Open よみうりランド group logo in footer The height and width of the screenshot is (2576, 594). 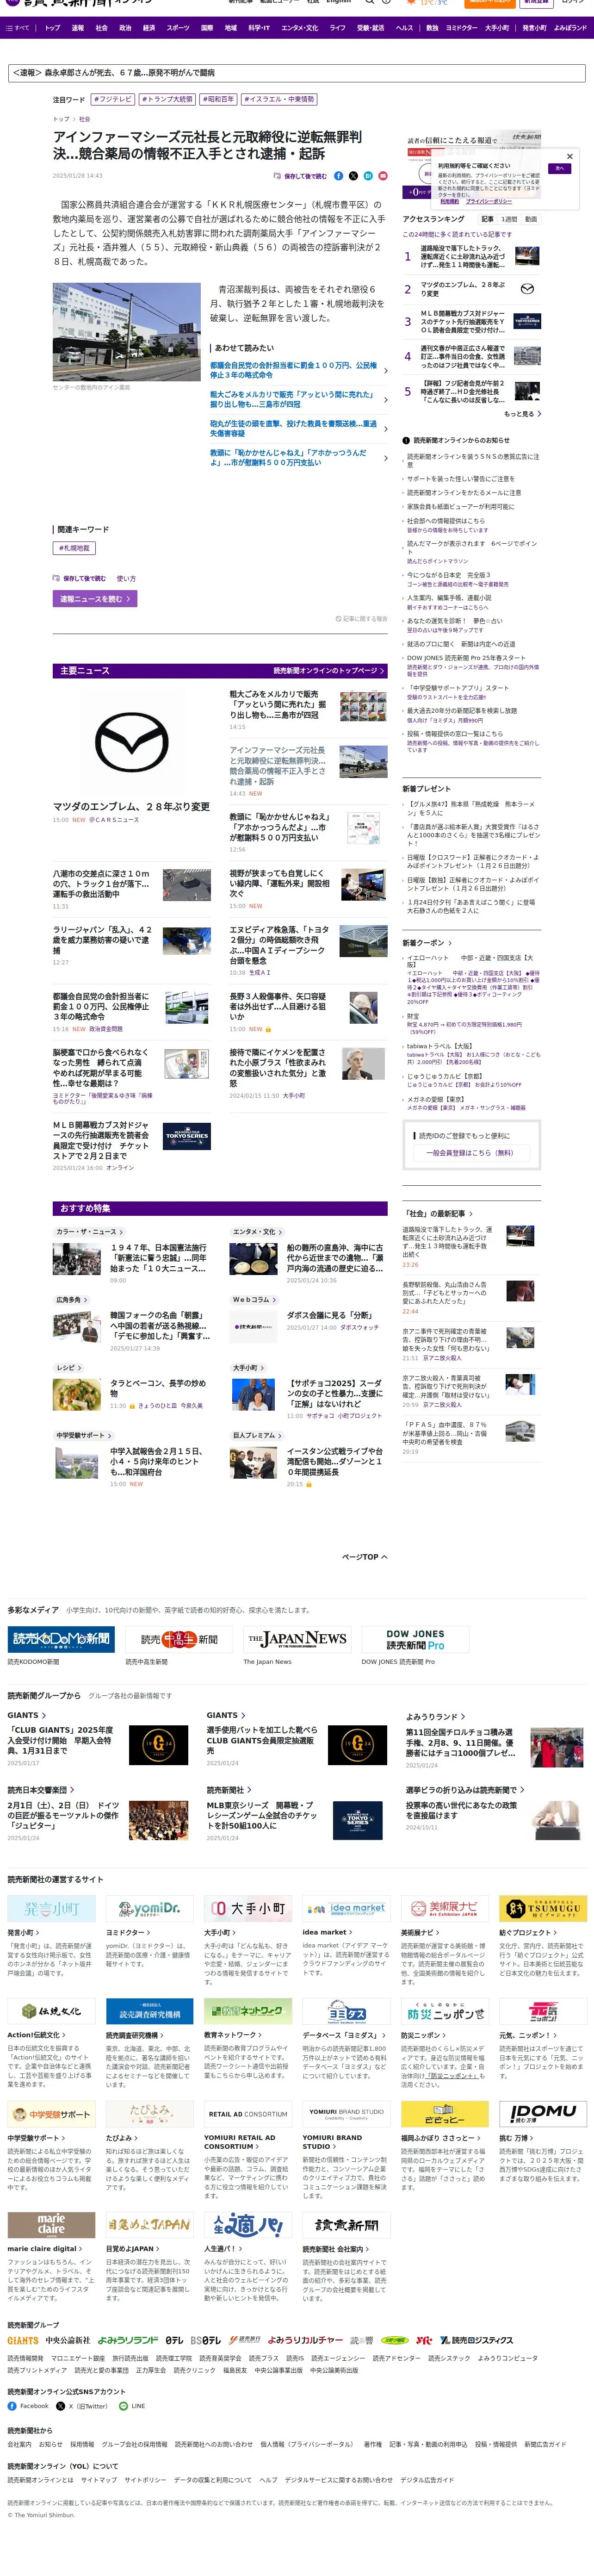pyautogui.click(x=128, y=2340)
